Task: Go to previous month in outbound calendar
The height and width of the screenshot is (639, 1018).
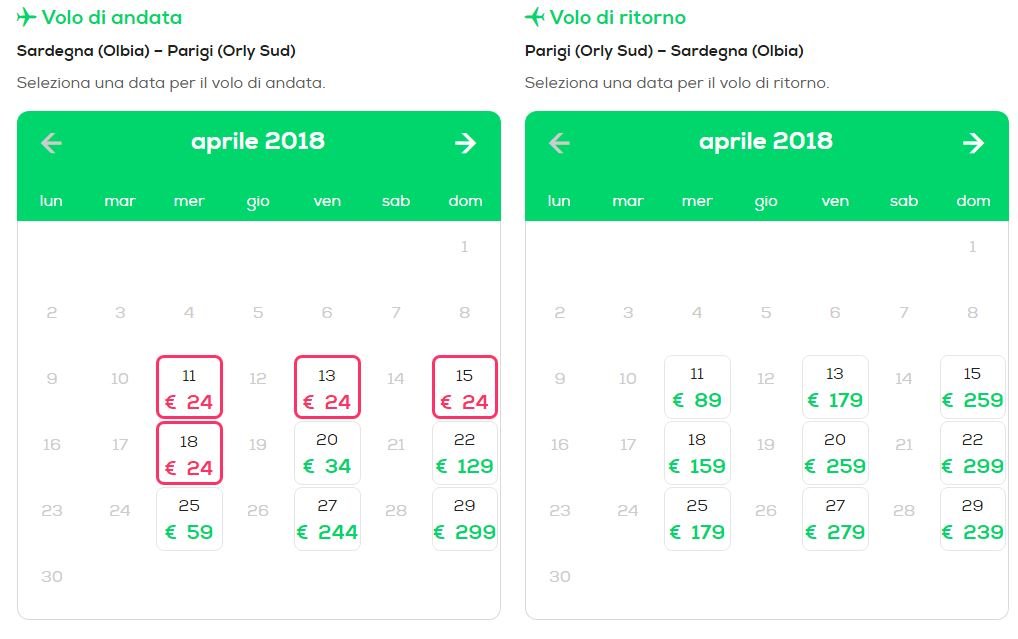Action: 51,143
